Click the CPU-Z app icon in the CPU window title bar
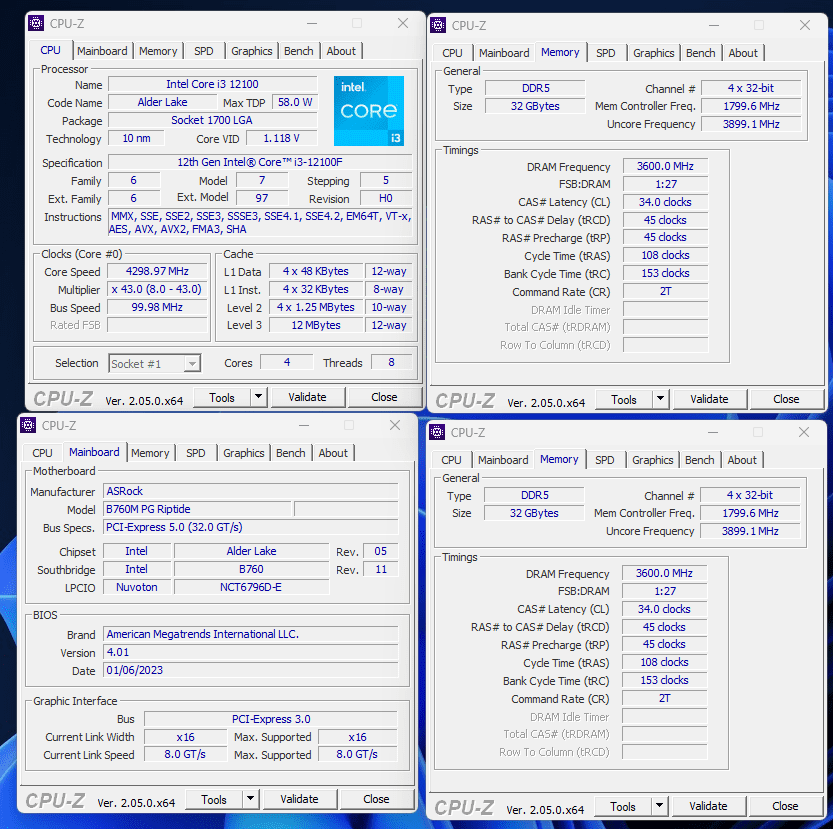Viewport: 833px width, 829px height. pos(36,23)
